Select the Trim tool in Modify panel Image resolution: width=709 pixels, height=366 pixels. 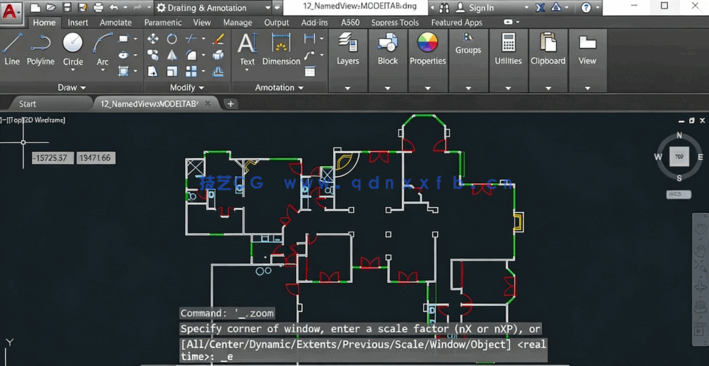191,39
